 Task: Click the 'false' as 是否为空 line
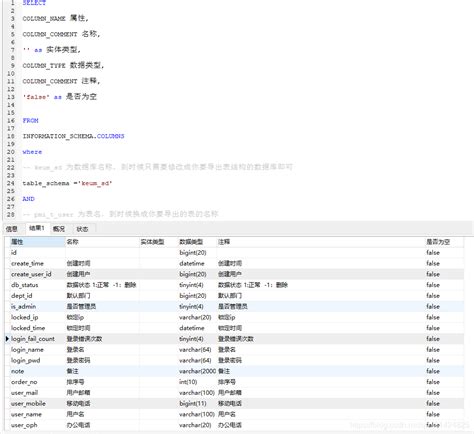tap(60, 97)
